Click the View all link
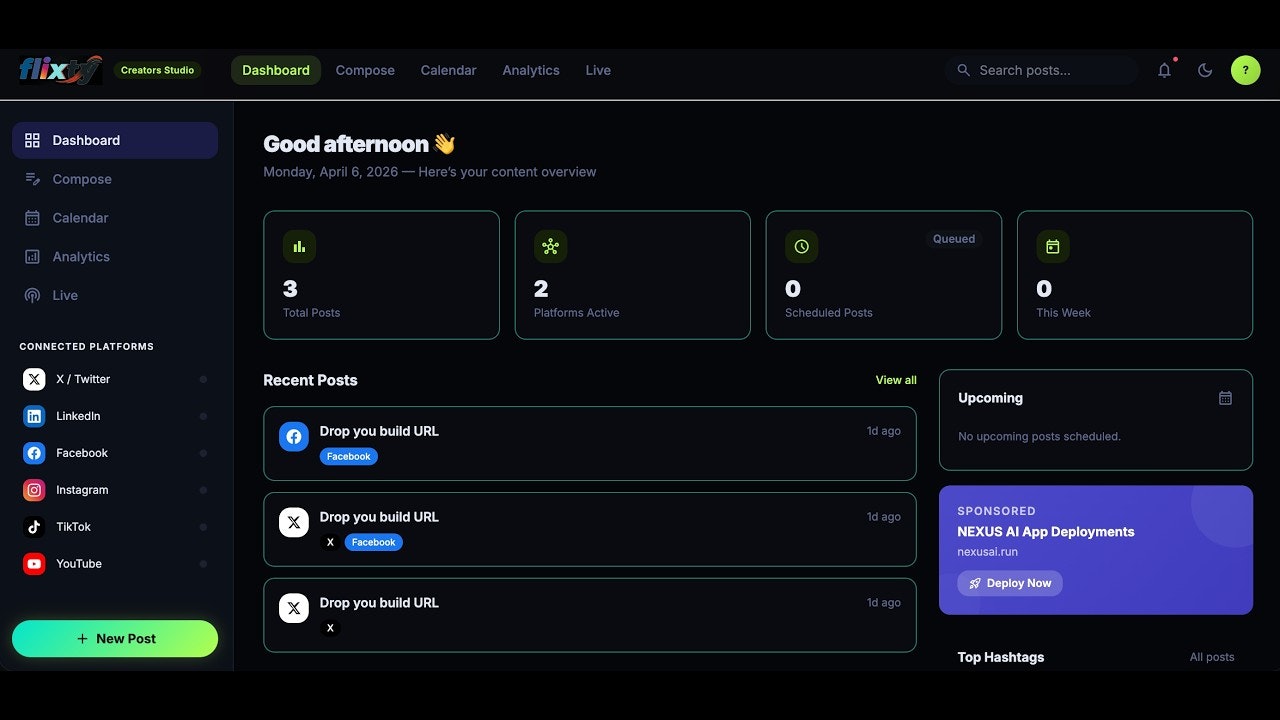This screenshot has width=1280, height=720. tap(896, 380)
